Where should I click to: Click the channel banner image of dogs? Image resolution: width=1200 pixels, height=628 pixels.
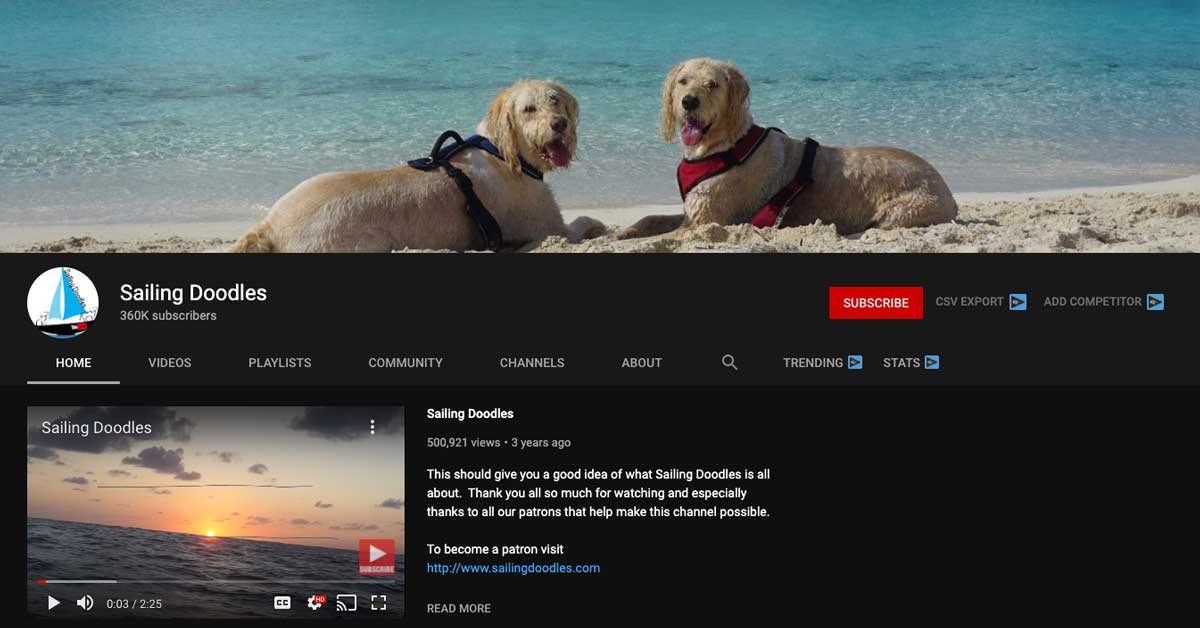pos(600,126)
